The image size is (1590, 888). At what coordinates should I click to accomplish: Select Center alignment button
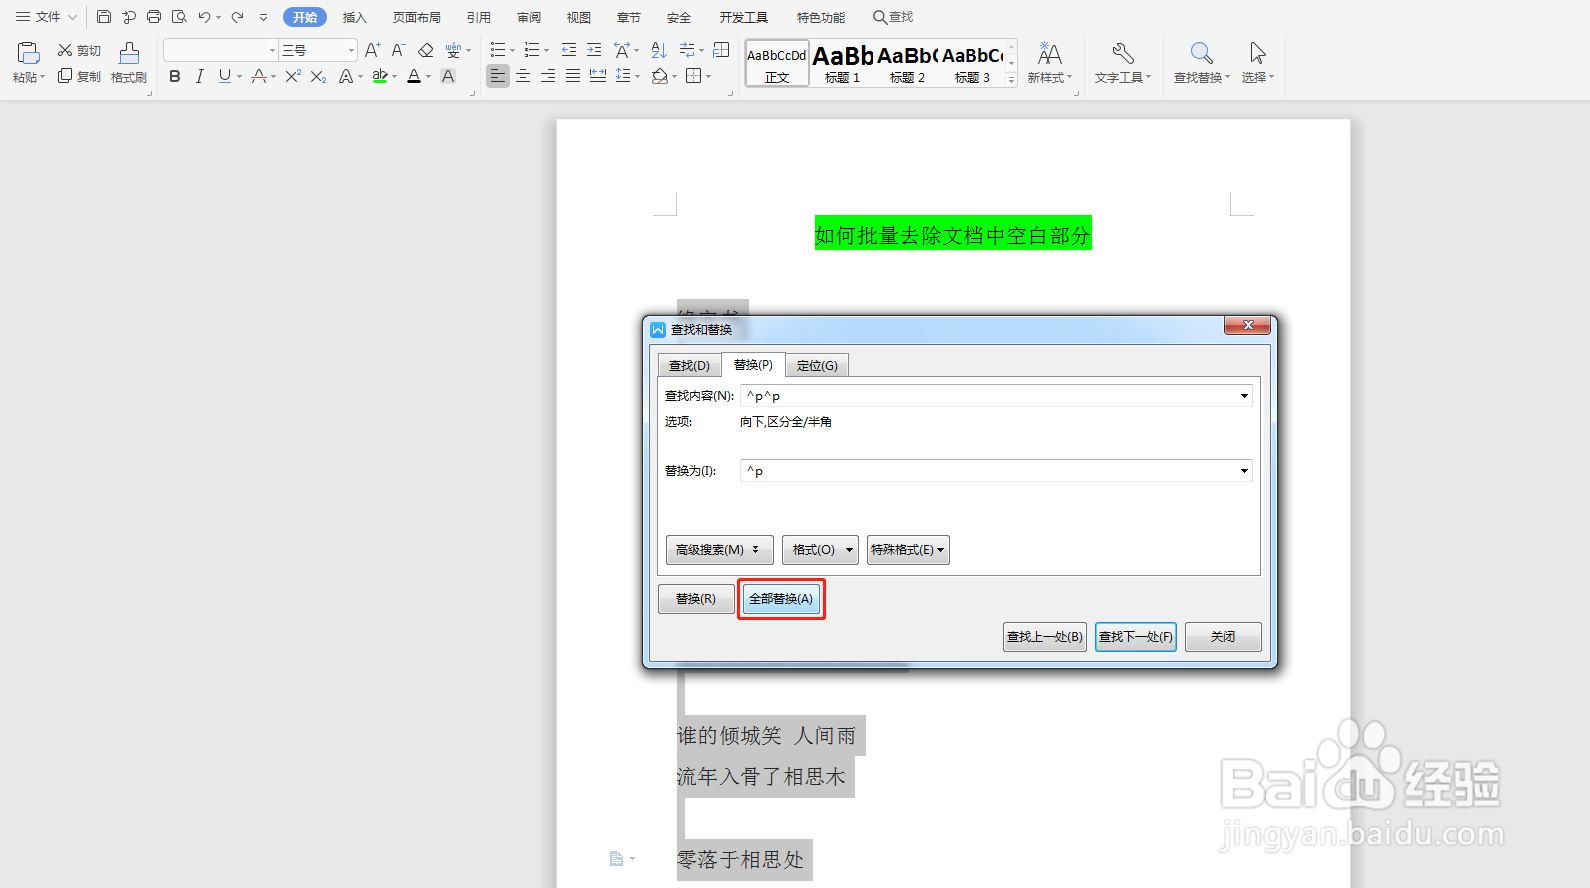point(523,76)
